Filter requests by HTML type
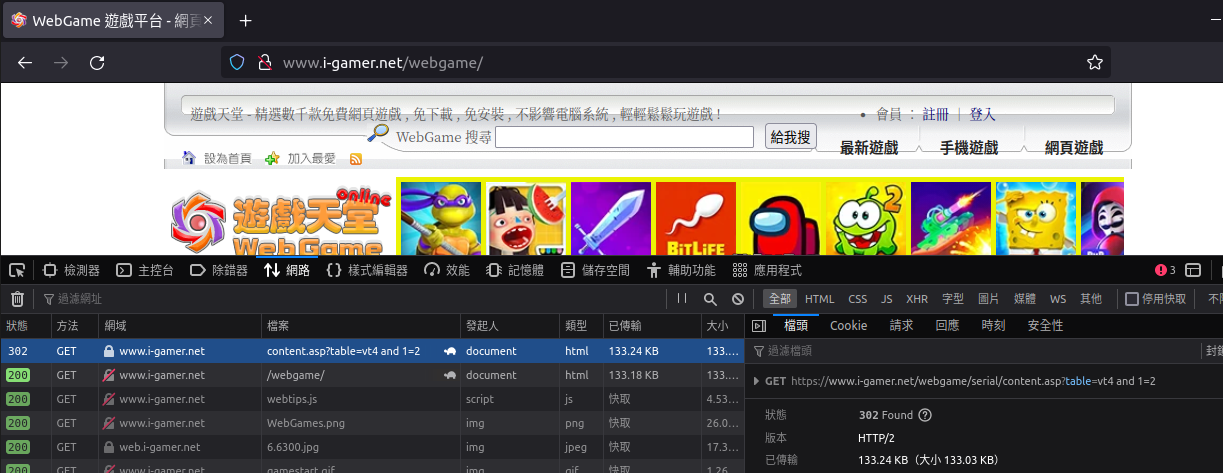This screenshot has width=1223, height=473. coord(819,299)
